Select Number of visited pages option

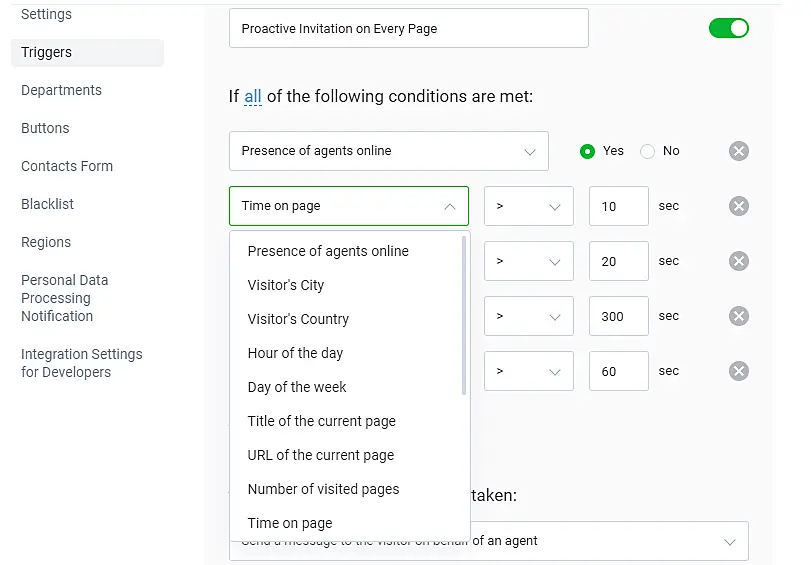pyautogui.click(x=323, y=489)
